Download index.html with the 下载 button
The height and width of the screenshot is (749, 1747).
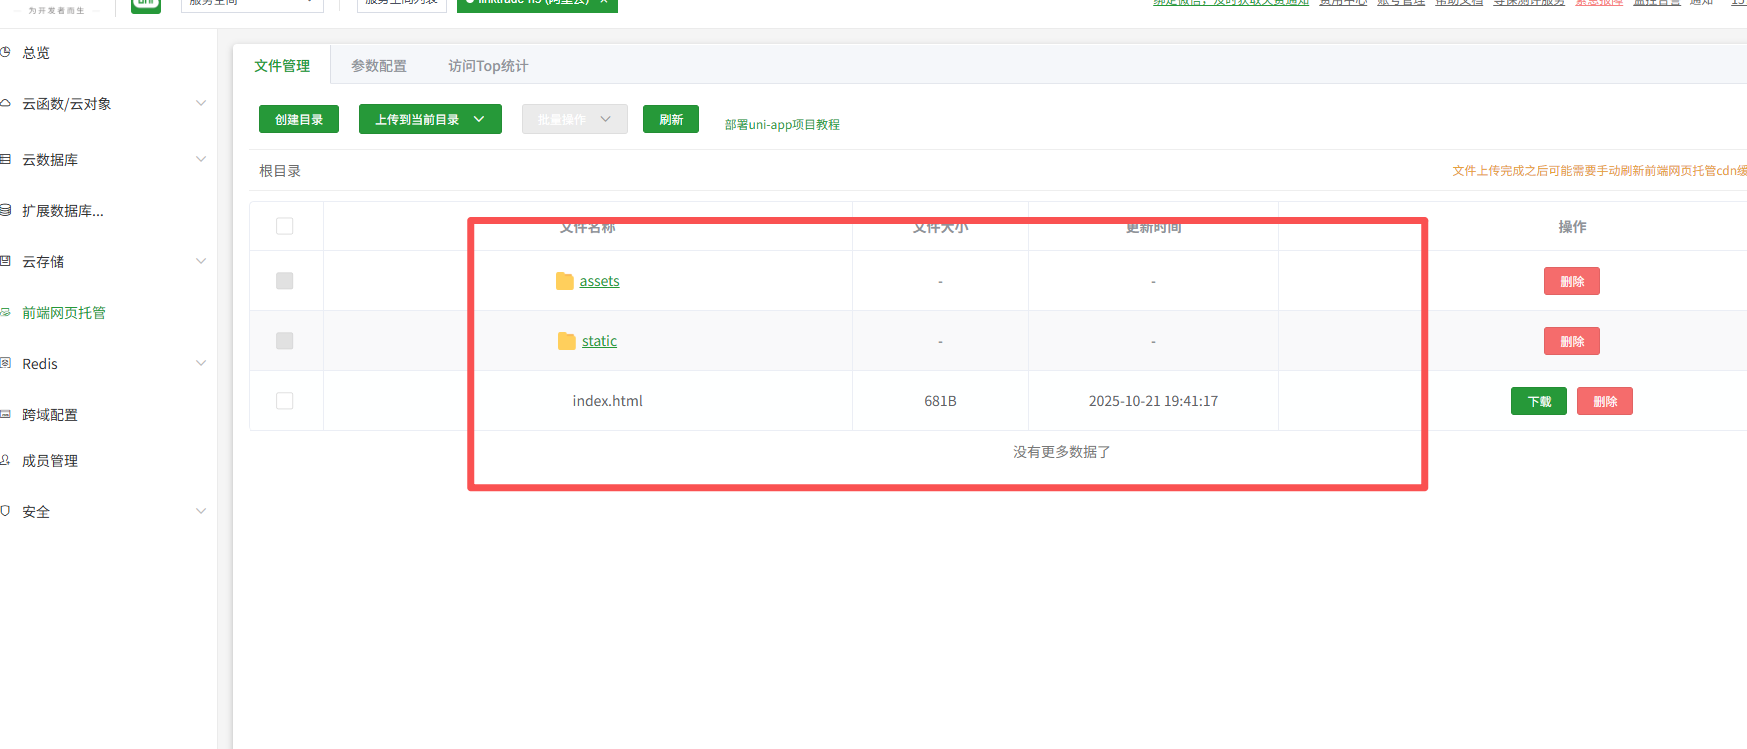1538,401
